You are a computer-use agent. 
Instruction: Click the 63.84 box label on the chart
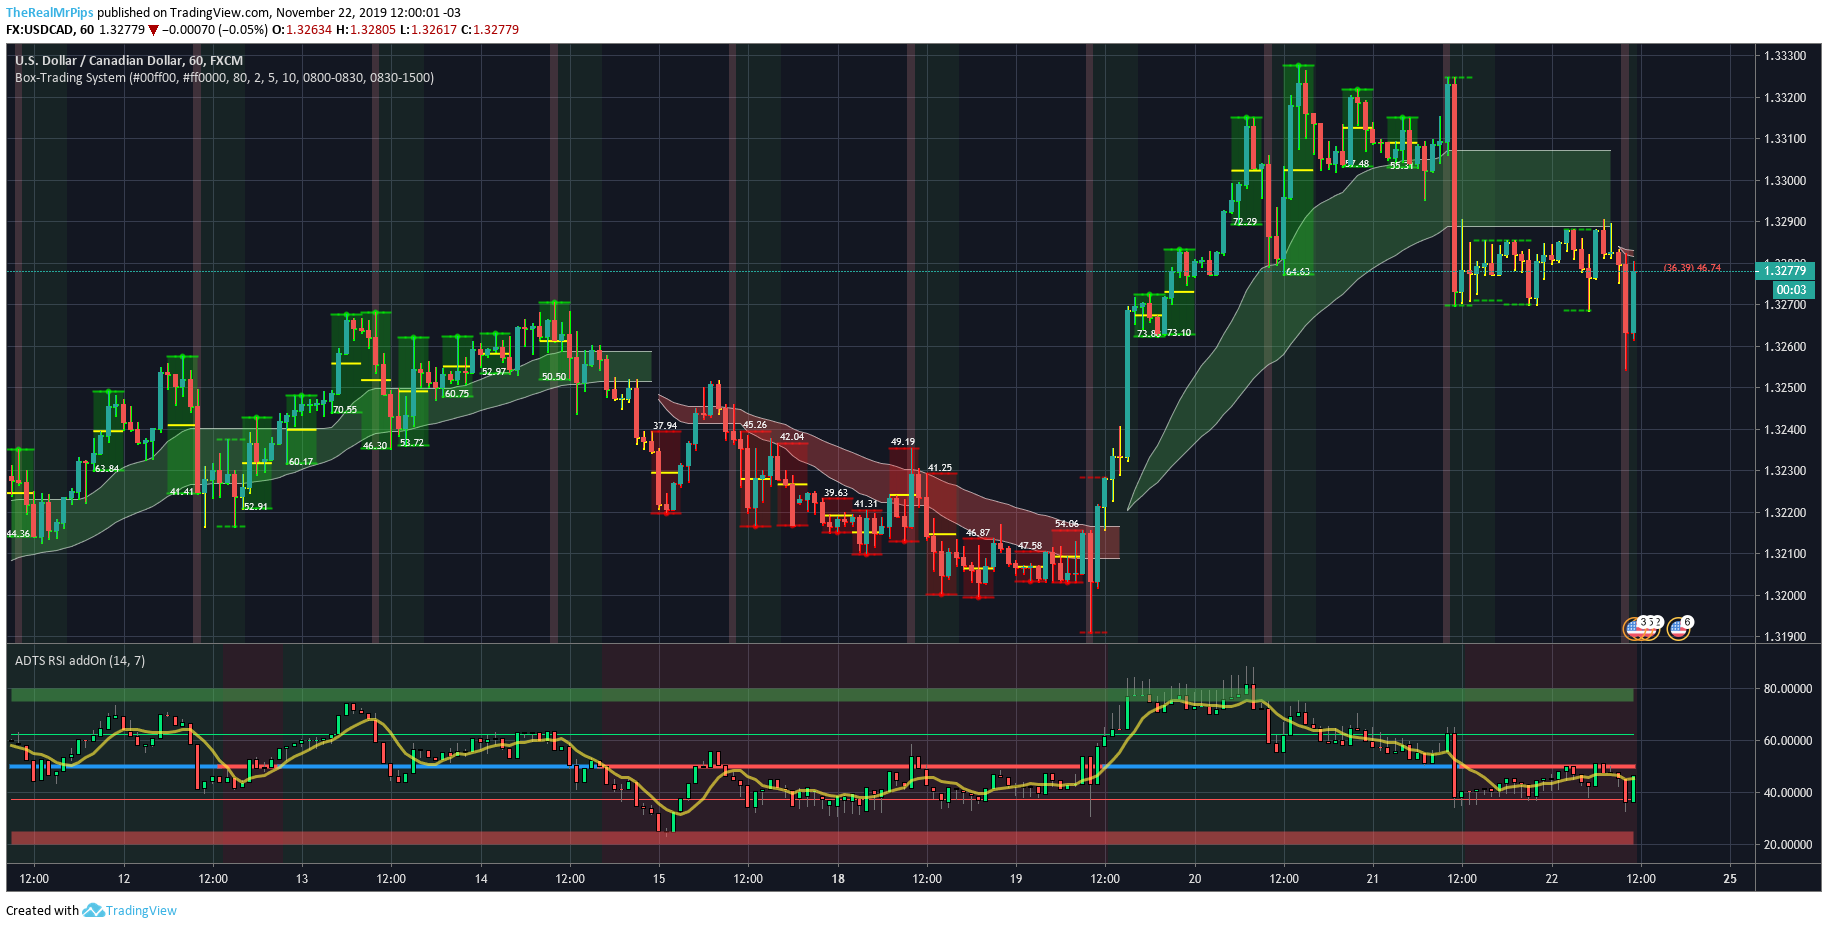(x=107, y=468)
